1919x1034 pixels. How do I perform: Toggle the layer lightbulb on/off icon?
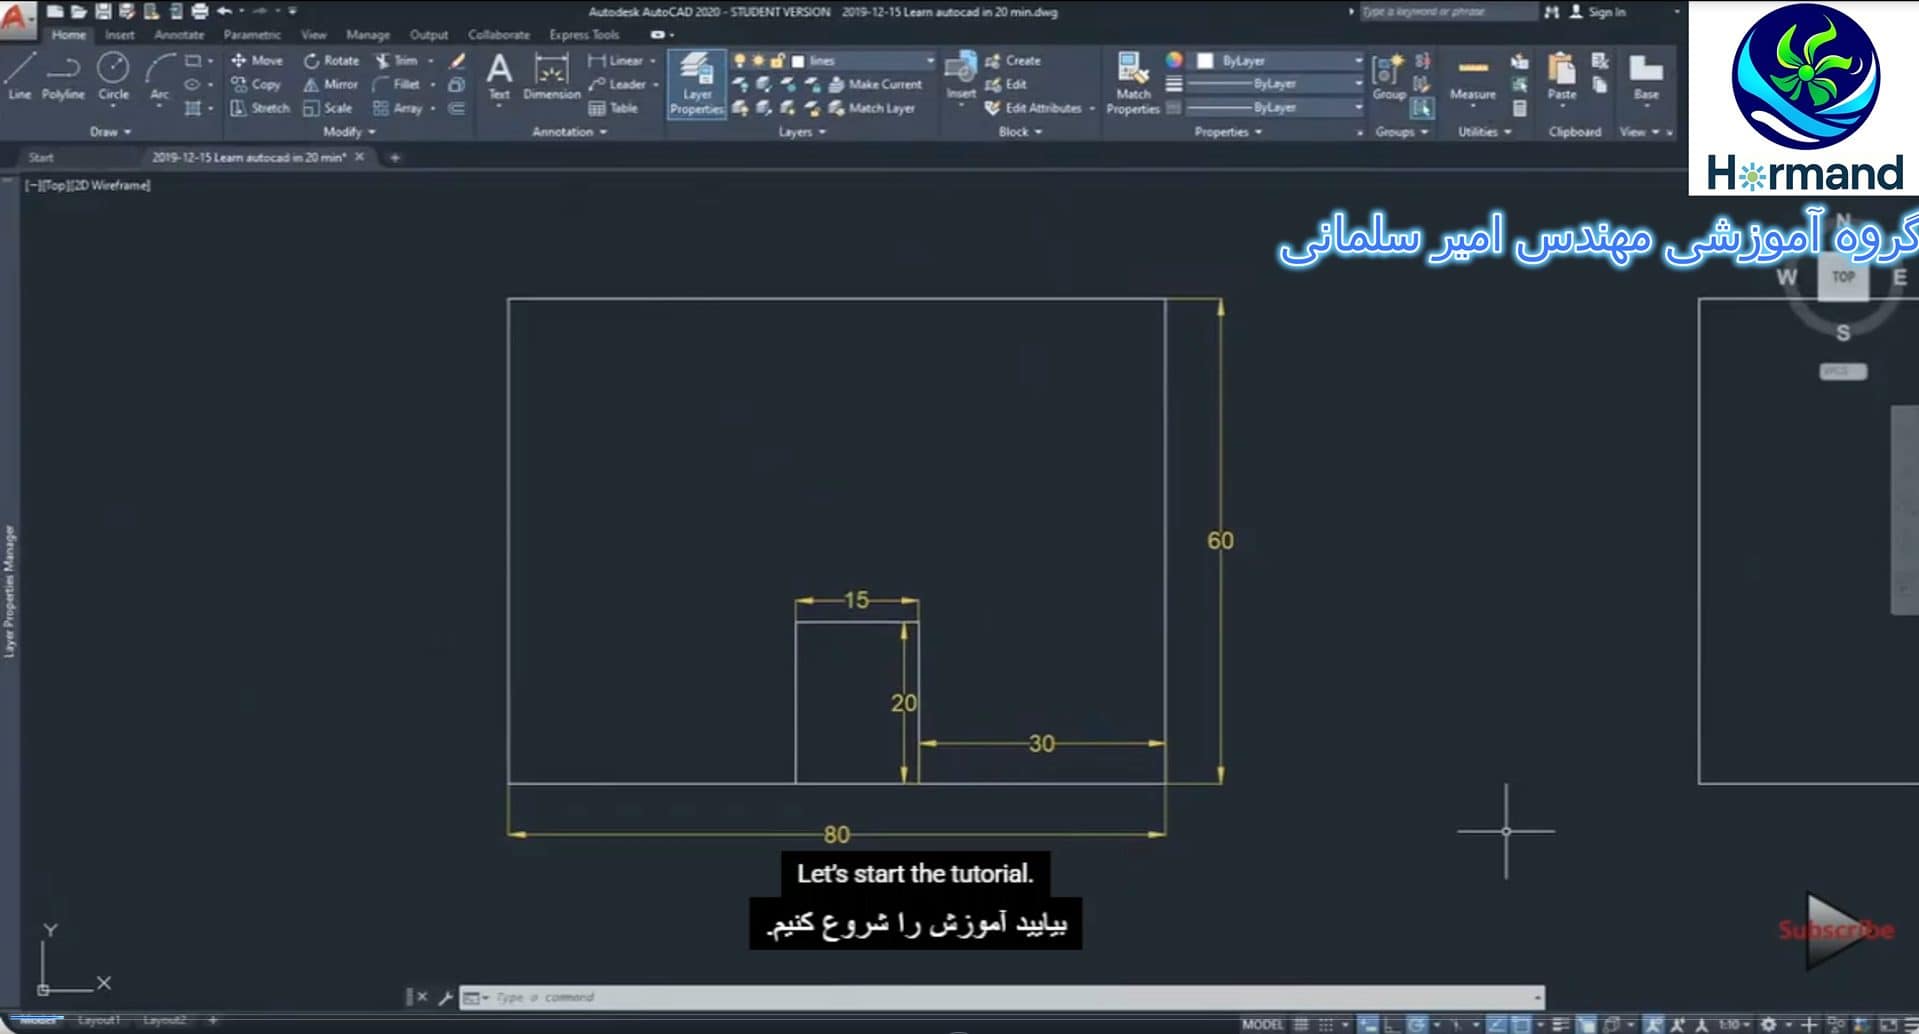coord(739,61)
